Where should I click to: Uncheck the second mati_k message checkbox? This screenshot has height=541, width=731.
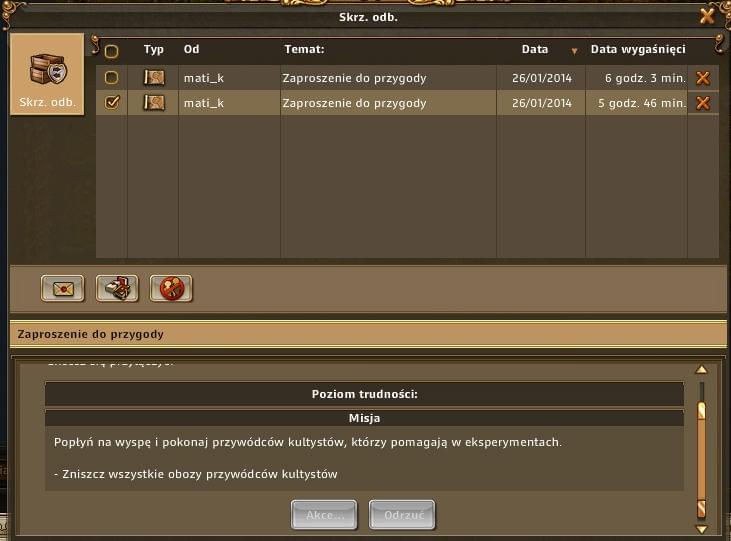click(112, 102)
